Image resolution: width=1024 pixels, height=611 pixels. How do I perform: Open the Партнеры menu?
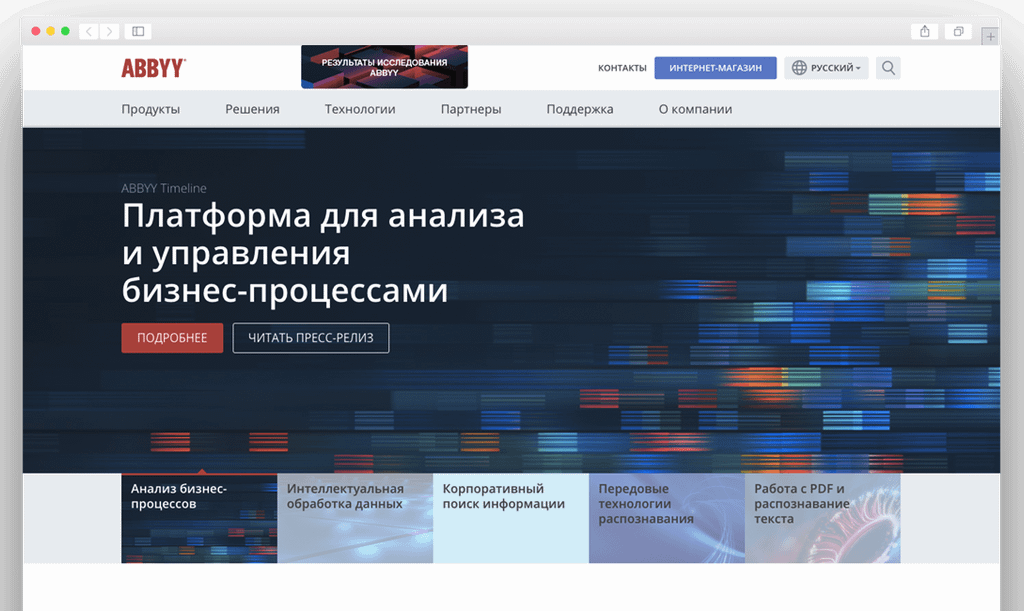point(471,109)
